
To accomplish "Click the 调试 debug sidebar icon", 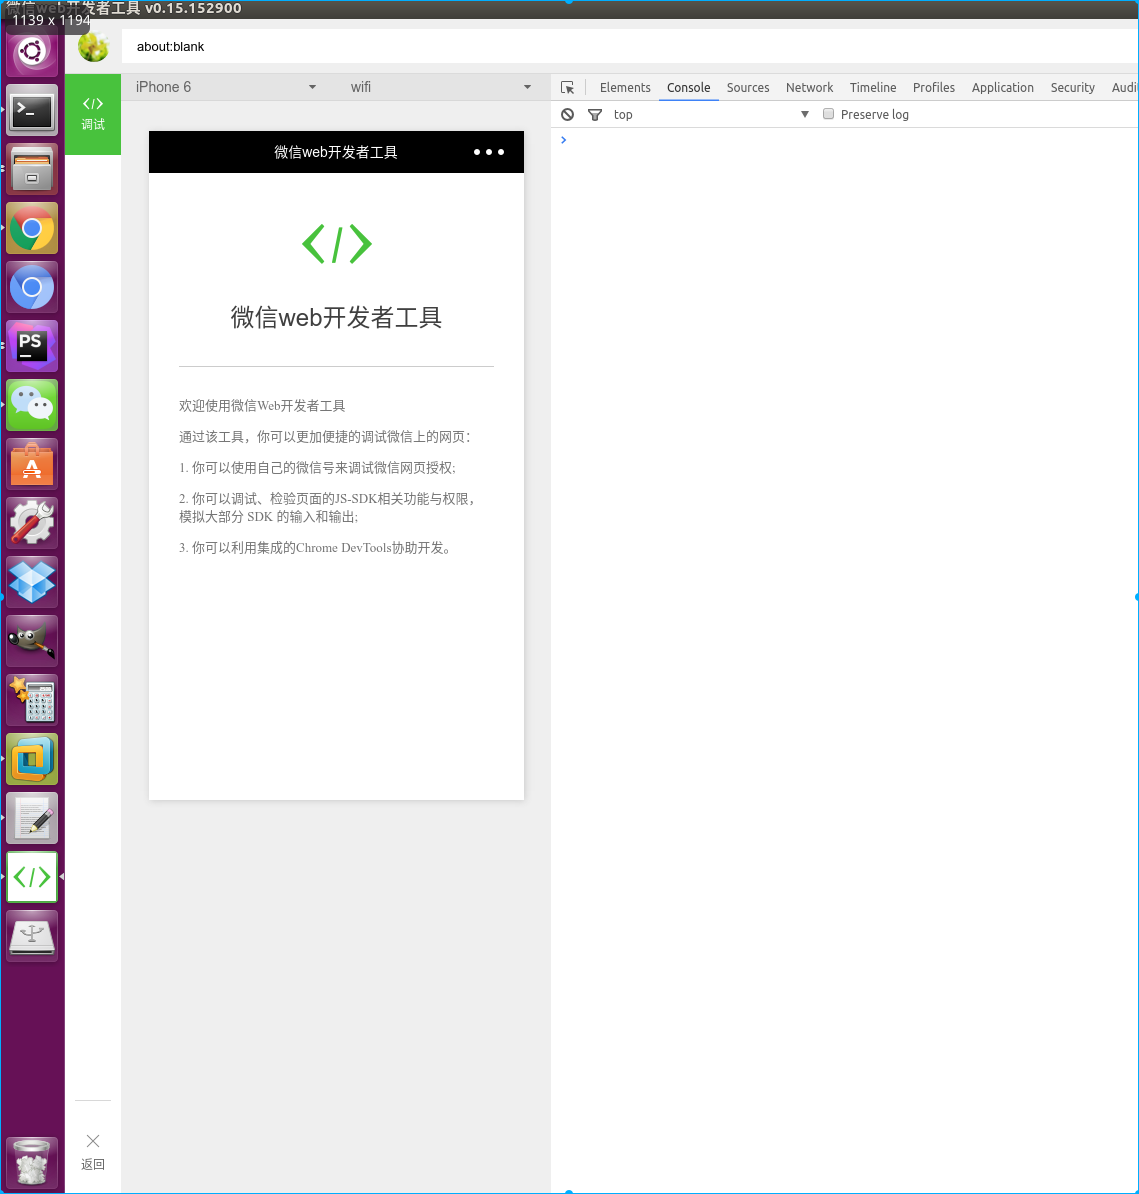I will point(93,114).
